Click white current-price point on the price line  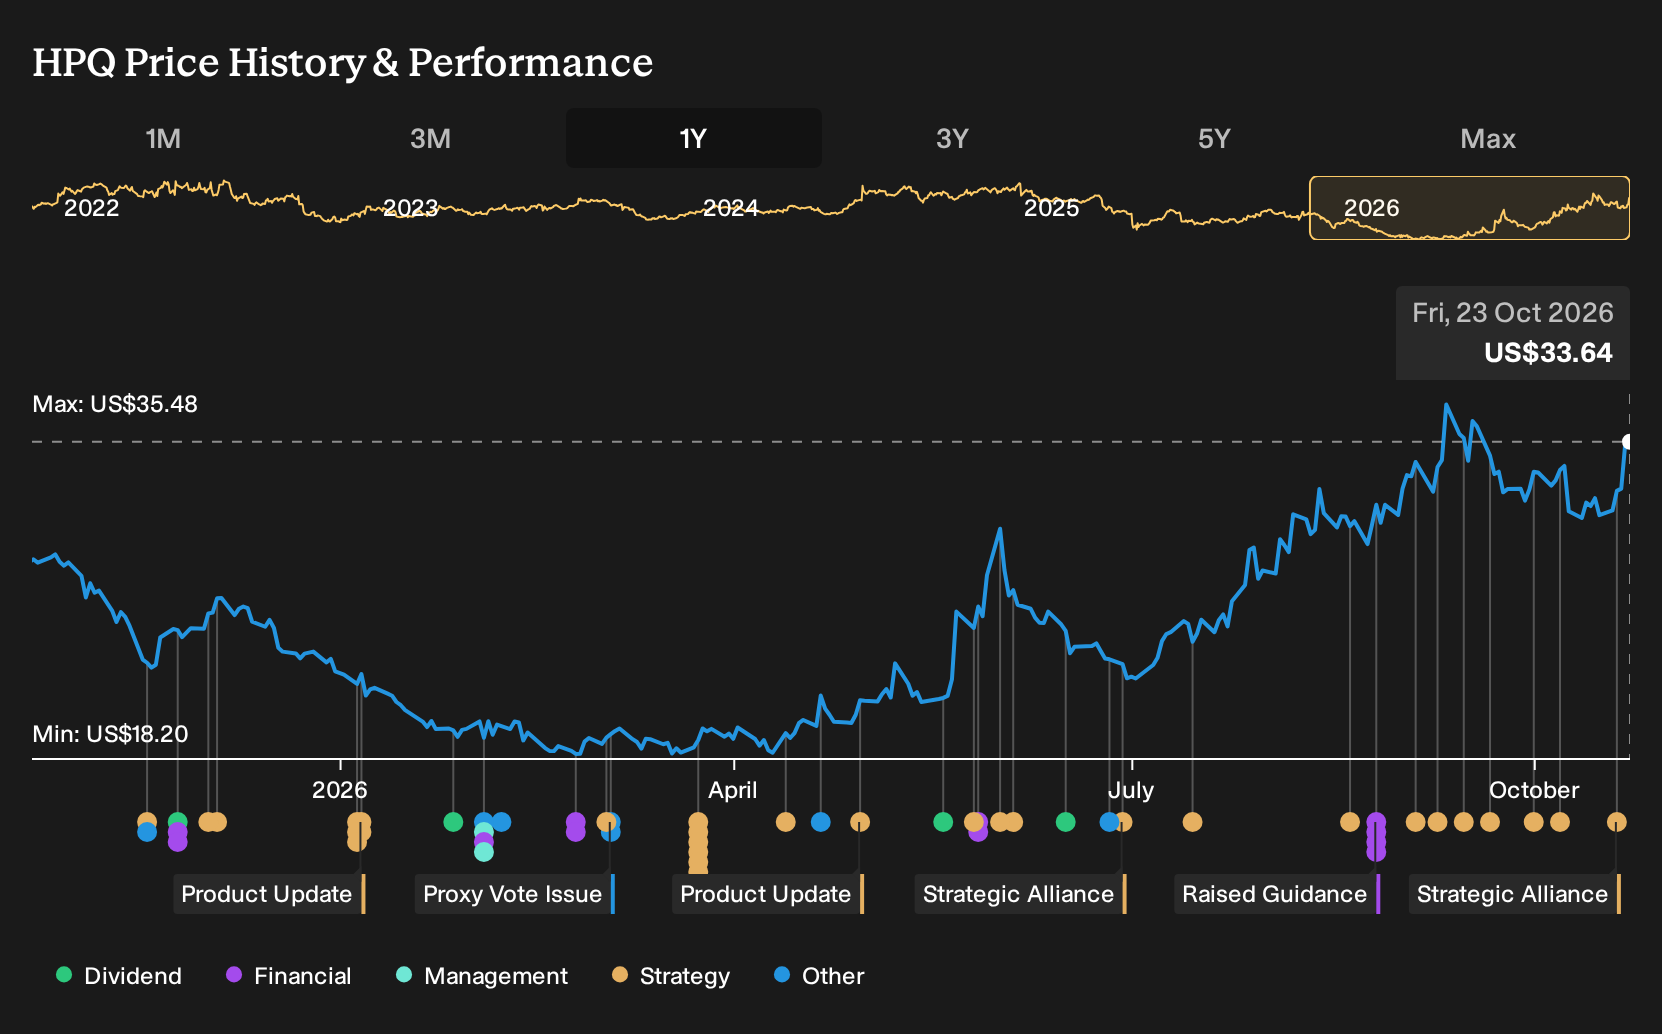(x=1628, y=442)
